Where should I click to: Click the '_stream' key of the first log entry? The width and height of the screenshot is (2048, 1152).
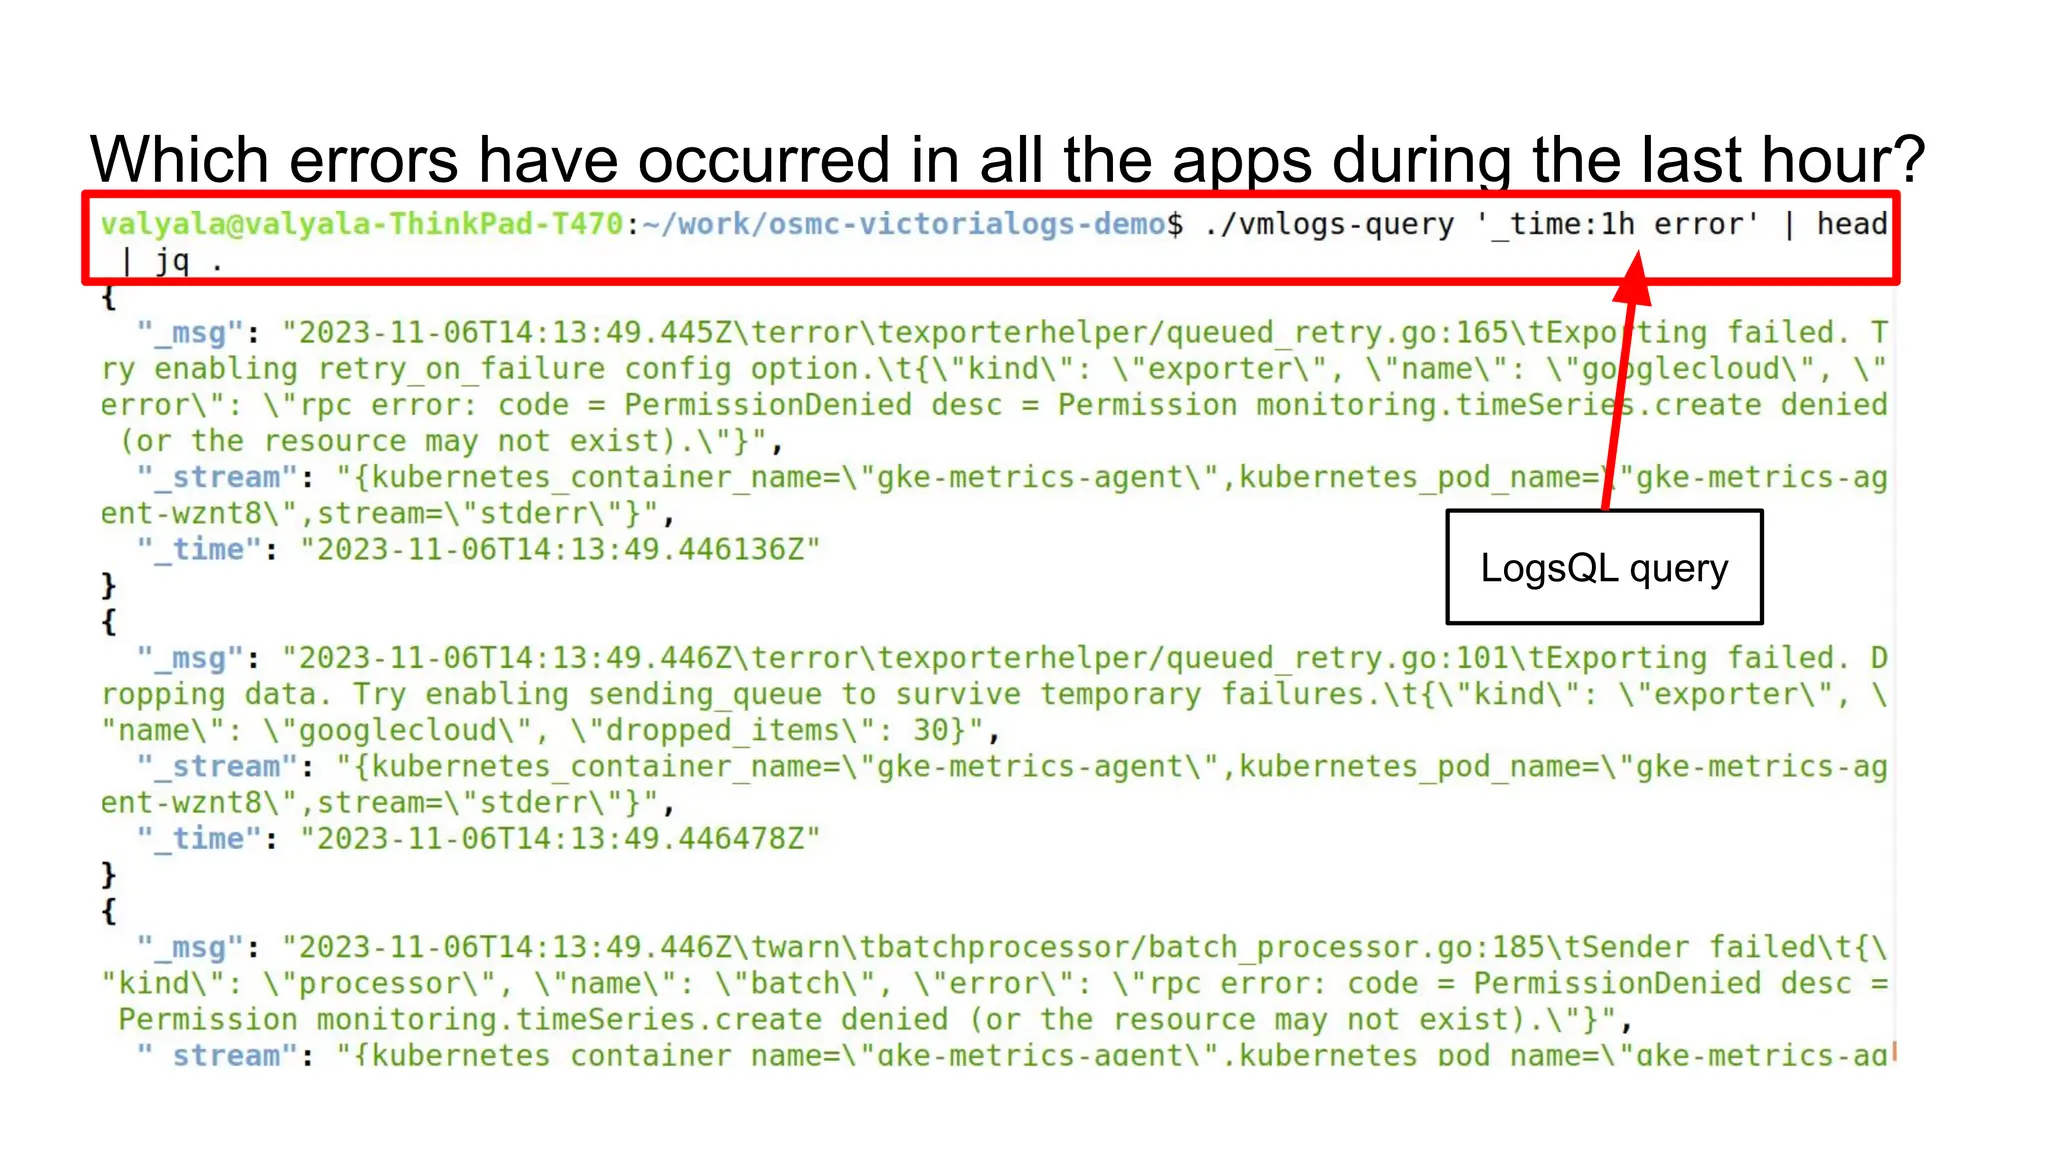[217, 477]
